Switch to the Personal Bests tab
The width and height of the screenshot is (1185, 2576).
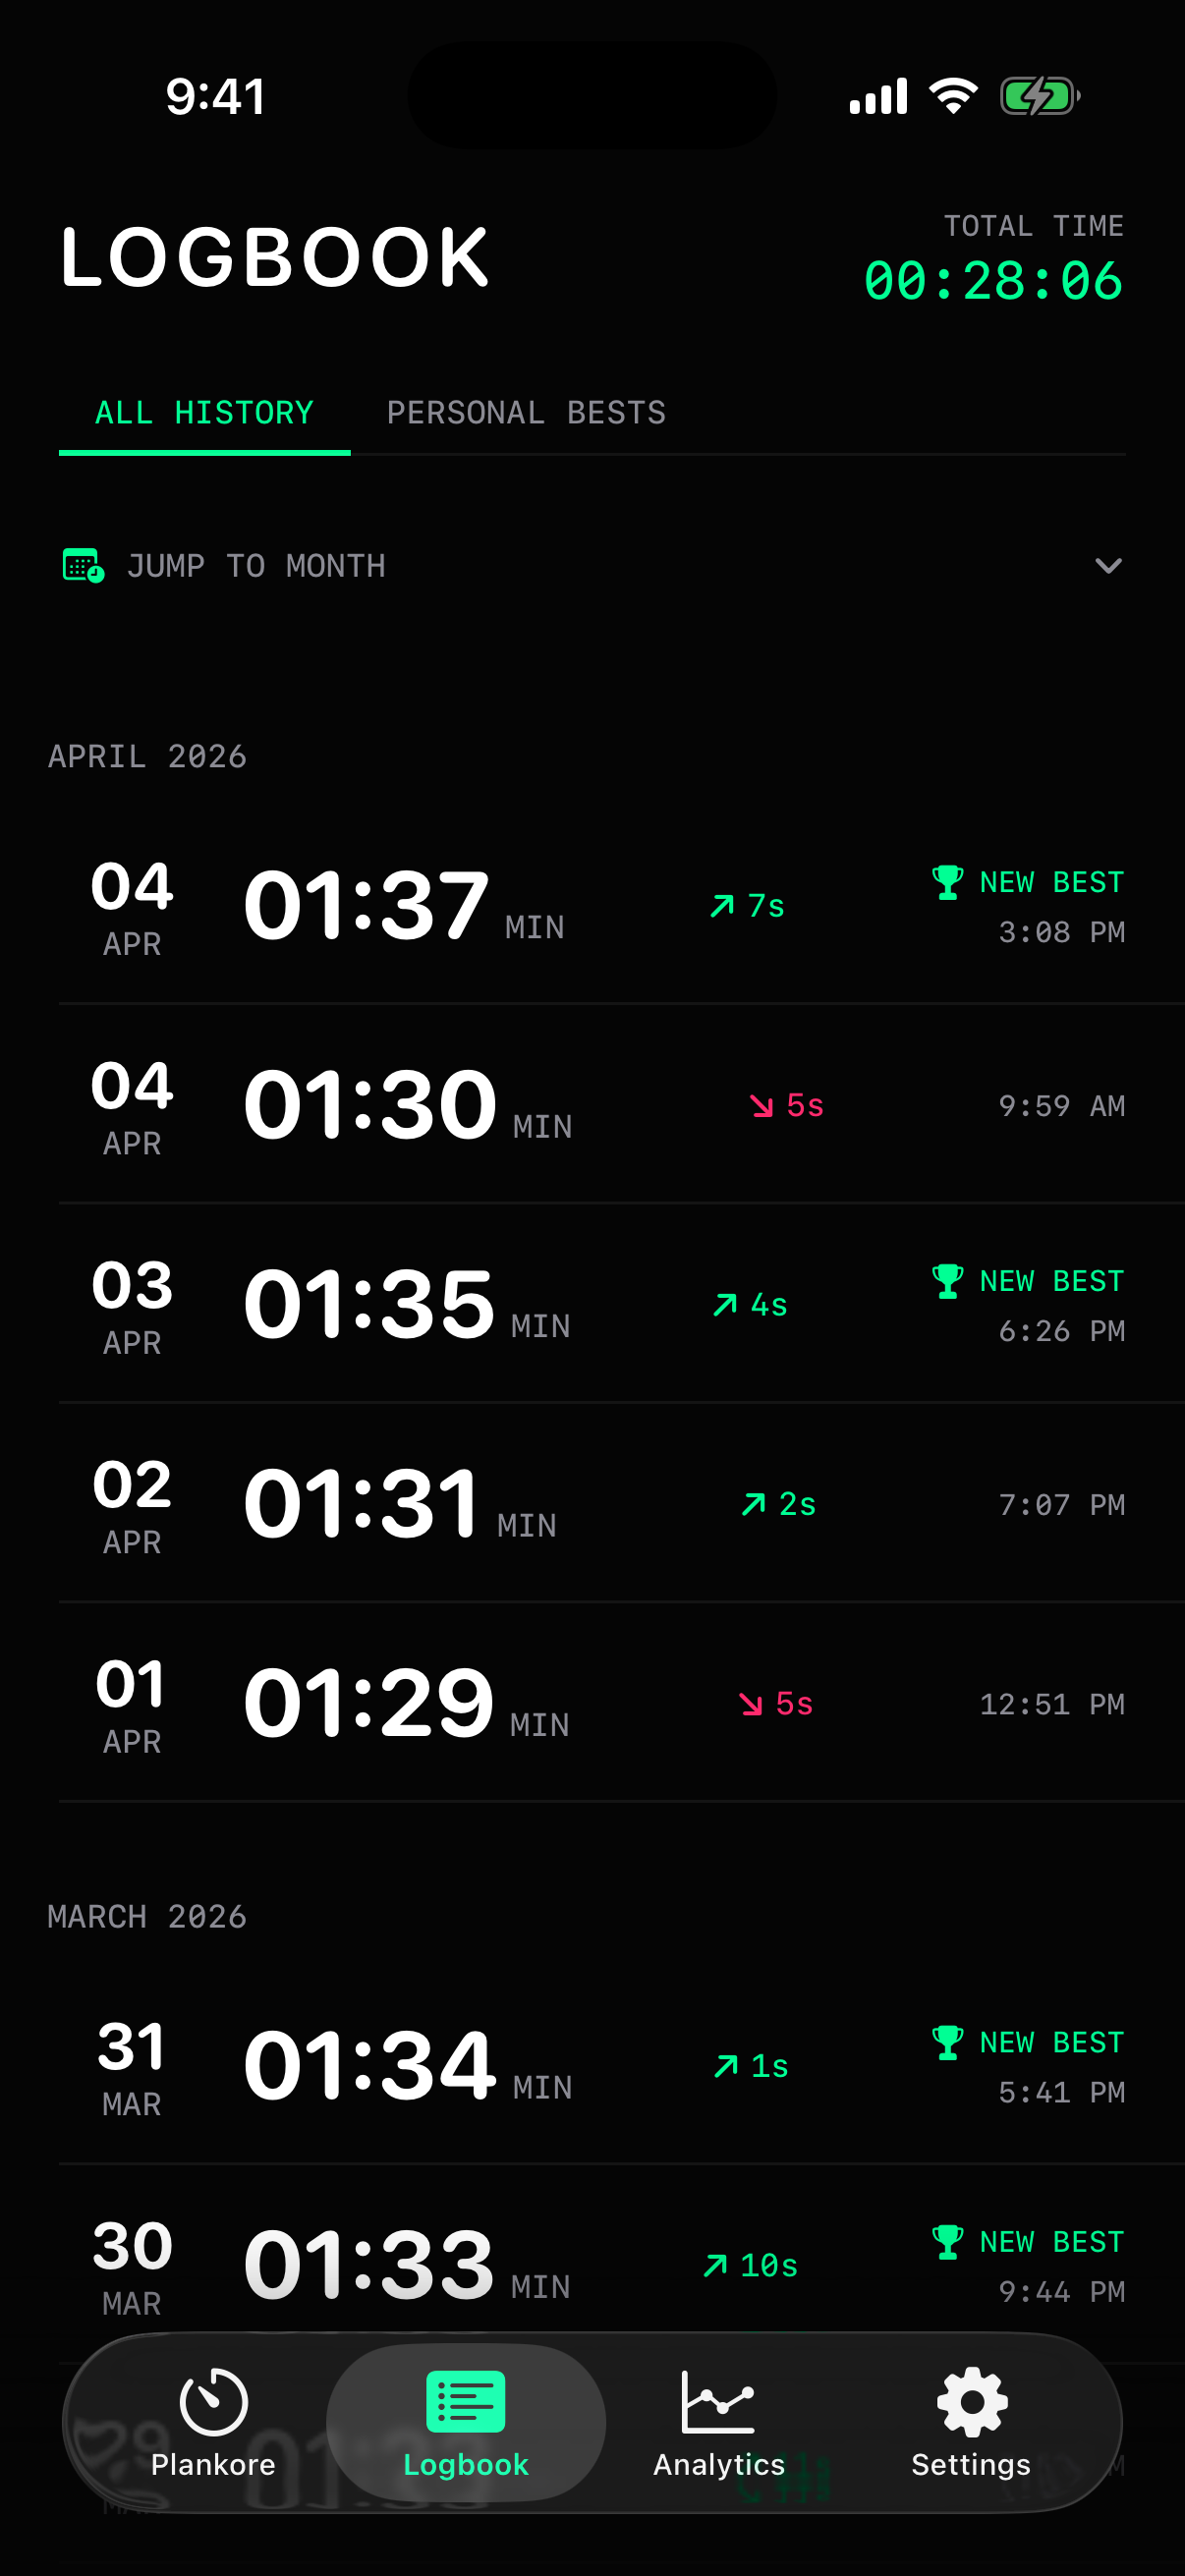(526, 413)
